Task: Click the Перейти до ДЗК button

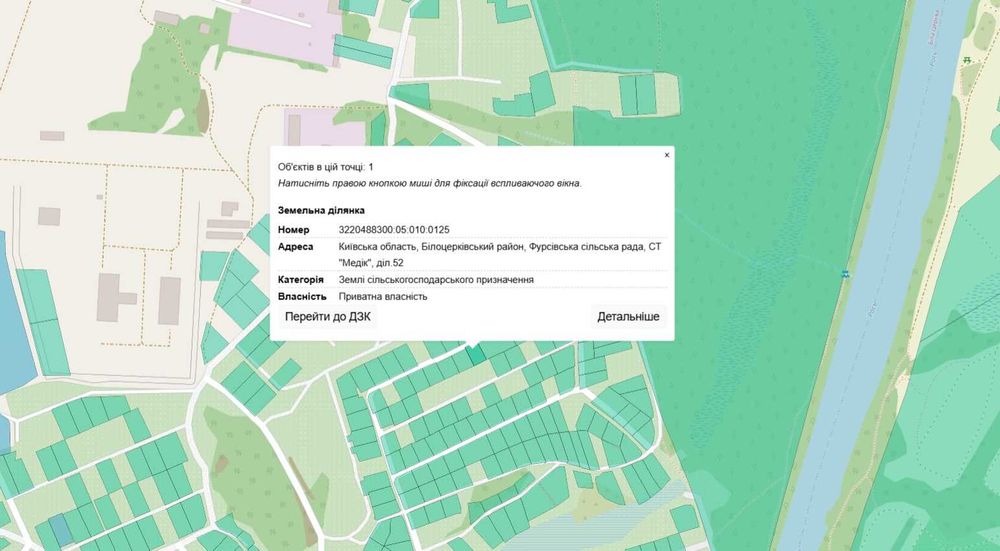Action: click(x=327, y=317)
